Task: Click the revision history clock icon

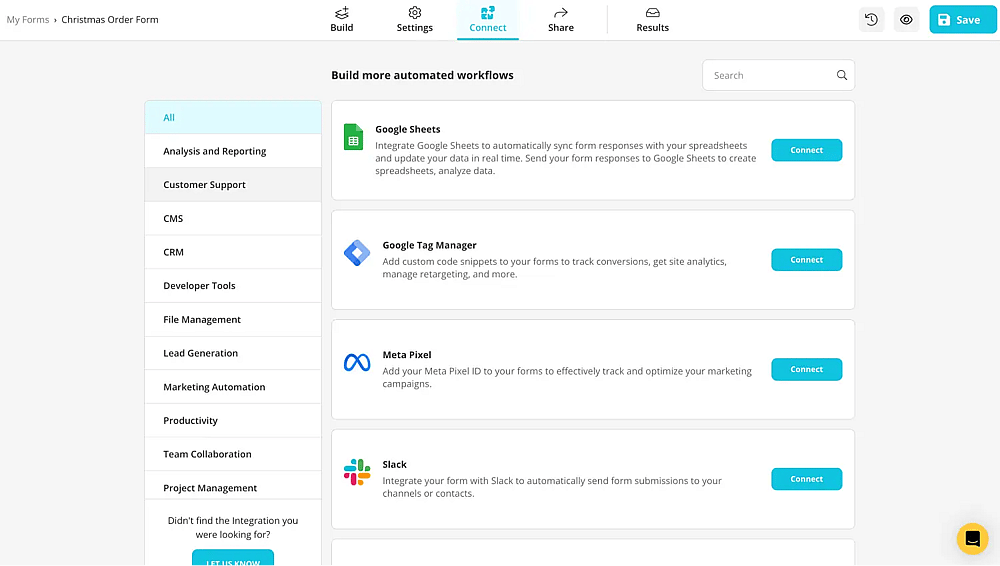Action: click(x=871, y=20)
